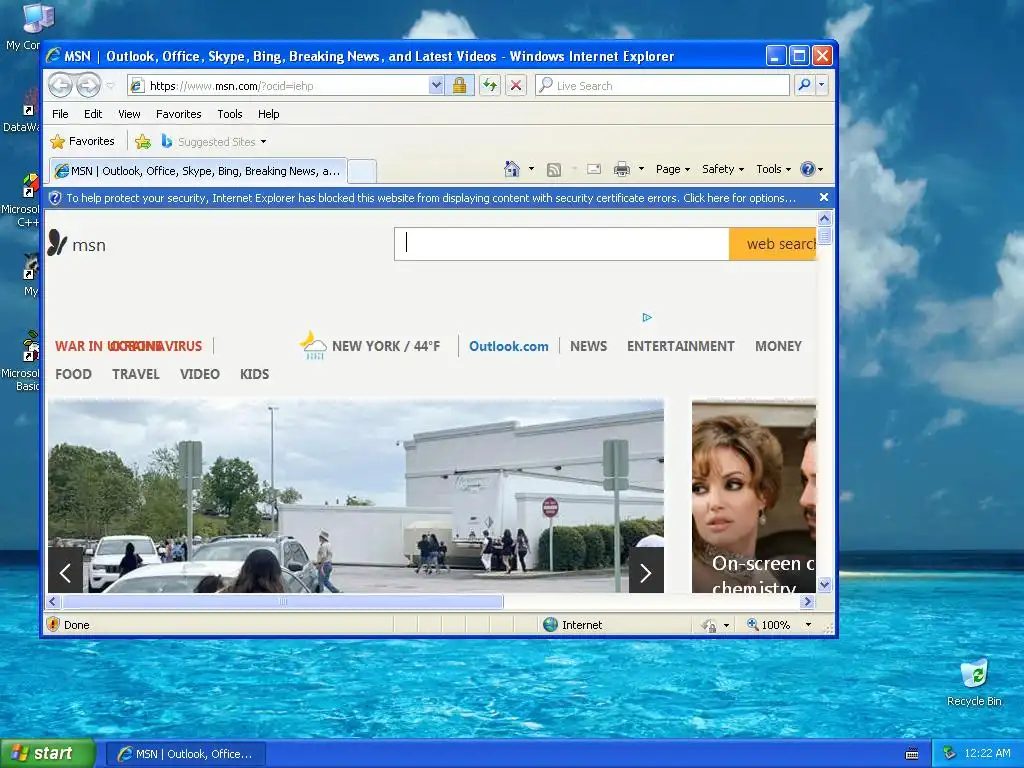Refresh the page with the green arrows
Screen dimensions: 1024x768
point(490,86)
